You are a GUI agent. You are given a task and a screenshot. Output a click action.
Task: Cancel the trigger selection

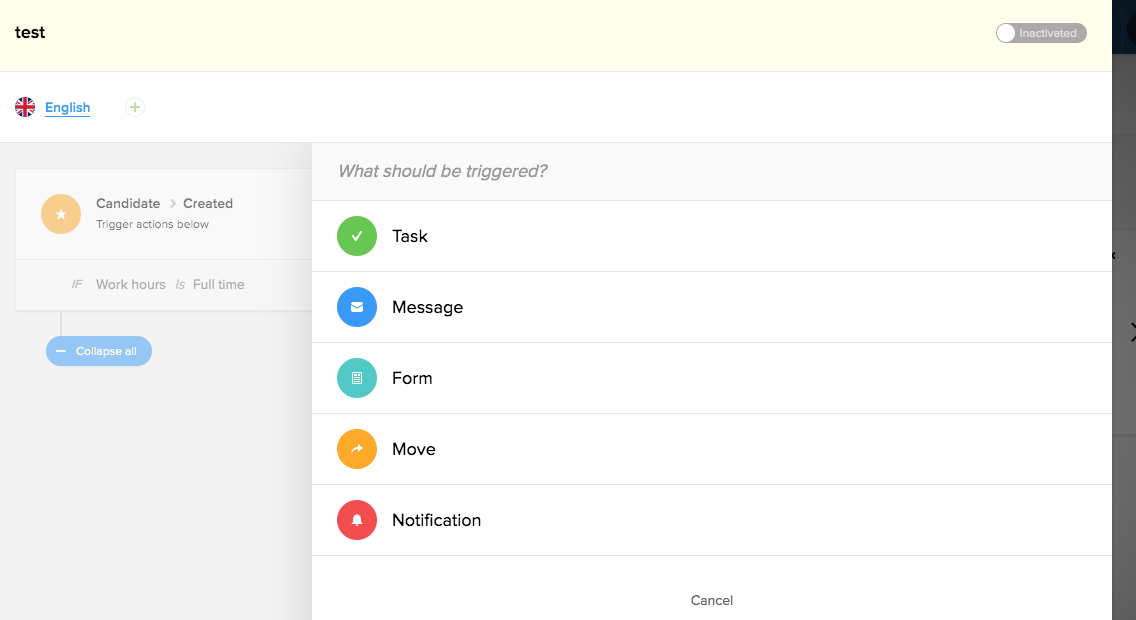[712, 600]
